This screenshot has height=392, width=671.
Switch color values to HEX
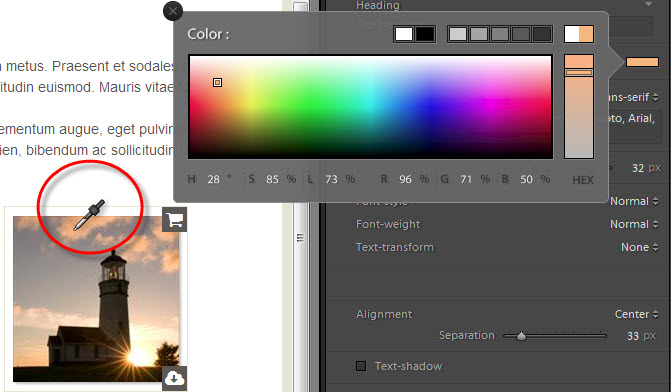tap(583, 180)
